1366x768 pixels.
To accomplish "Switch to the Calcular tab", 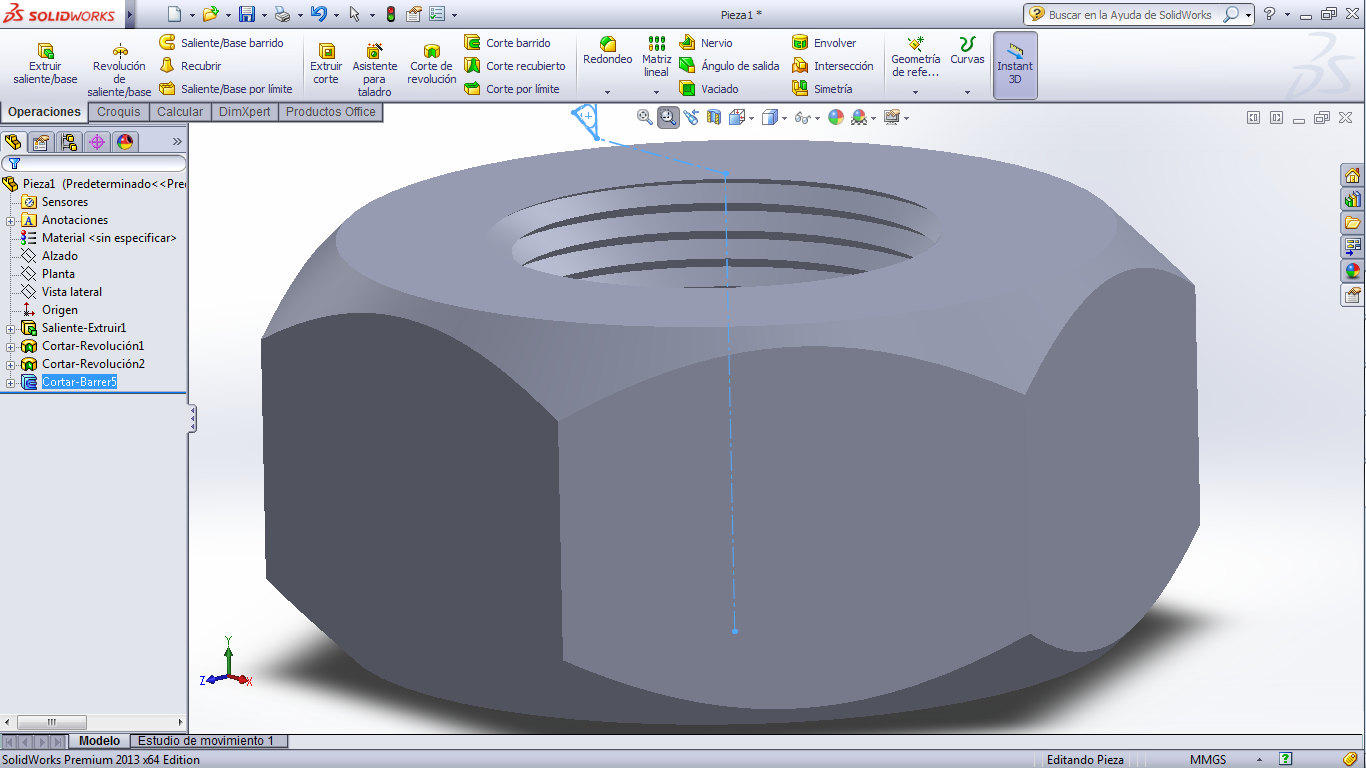I will coord(180,112).
